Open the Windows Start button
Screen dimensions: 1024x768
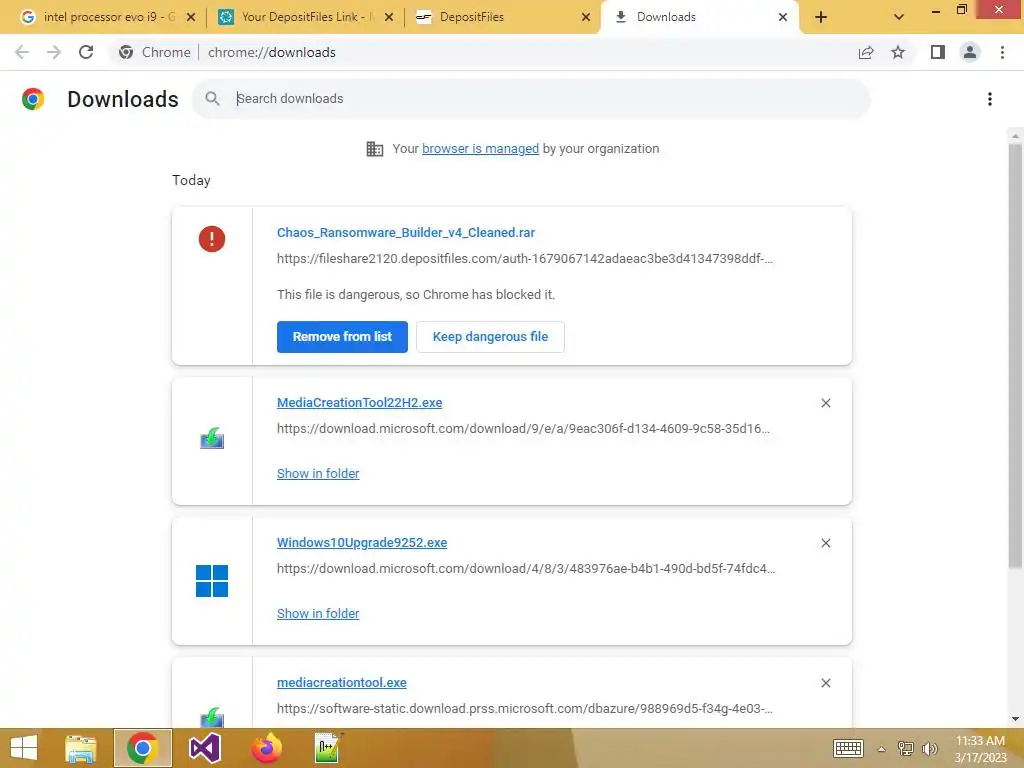[24, 748]
